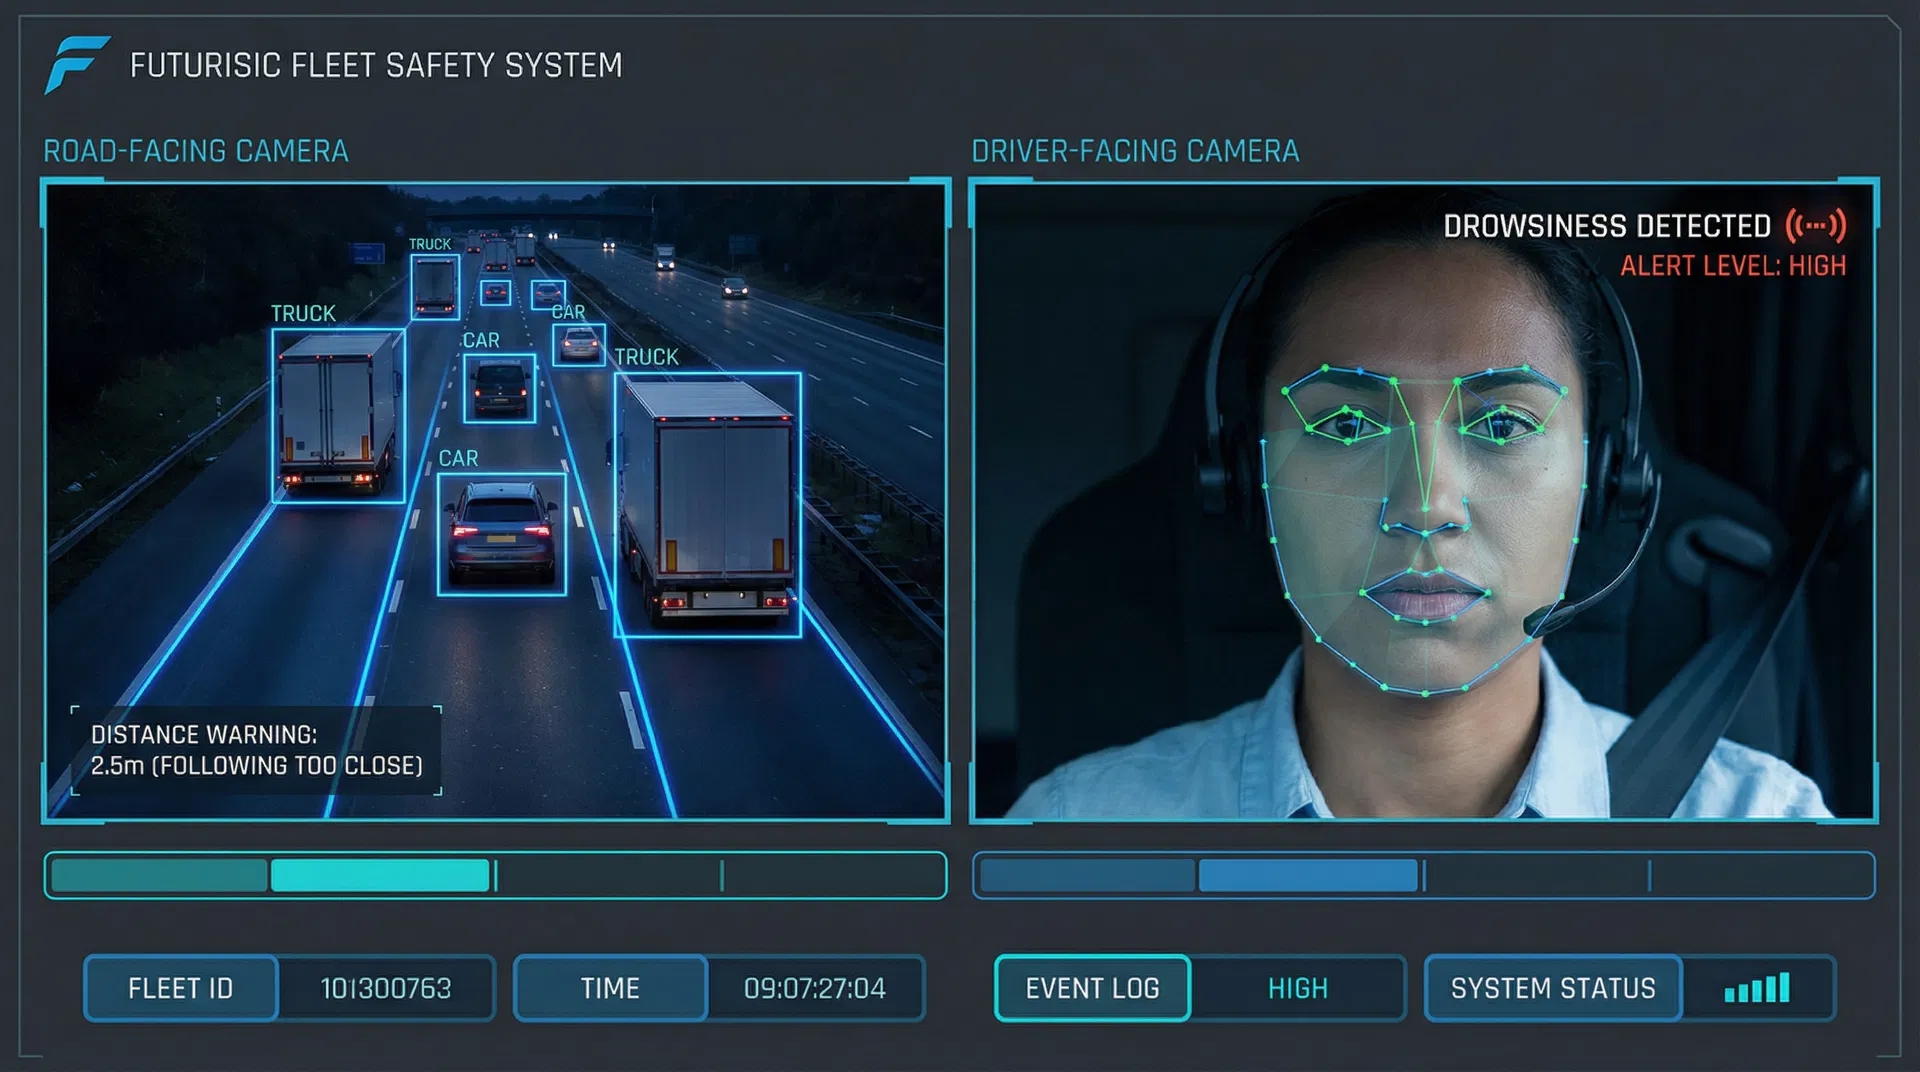Select the dark van labeled CAR
Screen dimensions: 1920x1072
[x=499, y=388]
